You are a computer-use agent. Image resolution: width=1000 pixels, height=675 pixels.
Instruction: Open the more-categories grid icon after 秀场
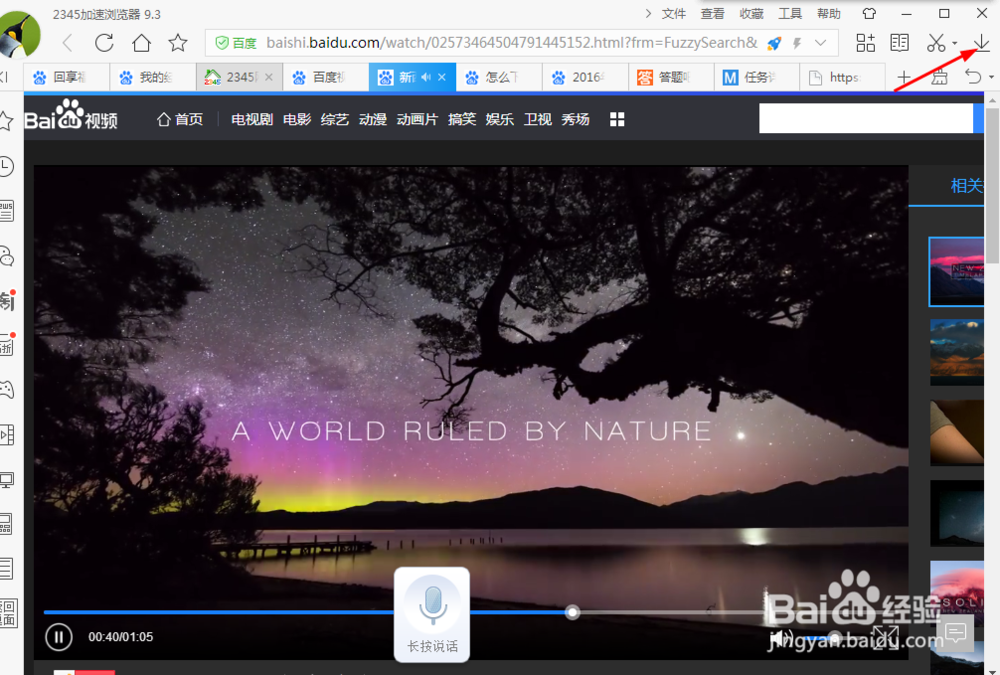617,119
